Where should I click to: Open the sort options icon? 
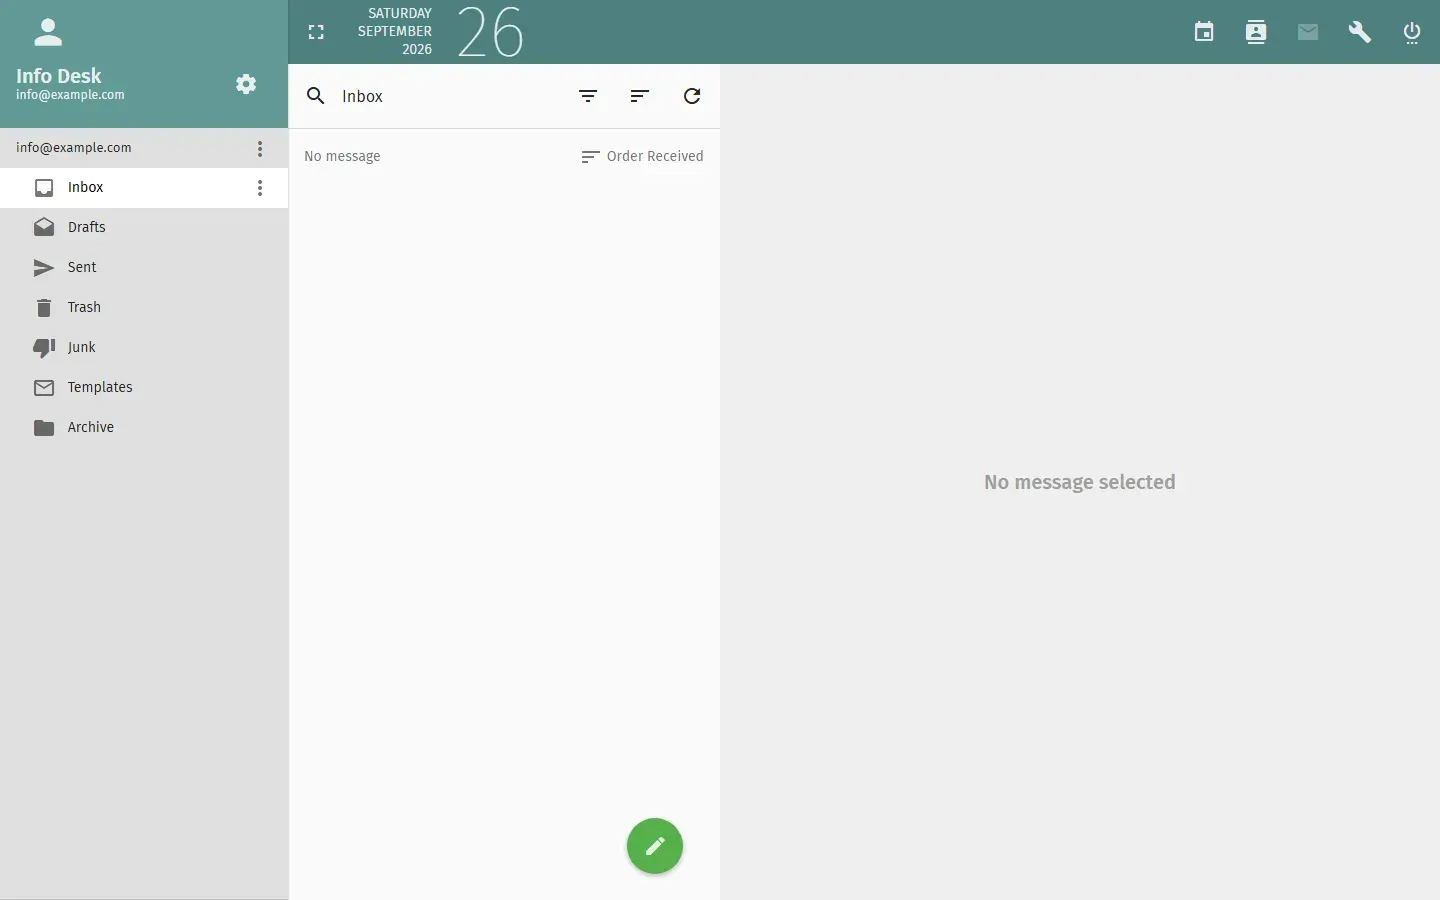click(x=641, y=96)
